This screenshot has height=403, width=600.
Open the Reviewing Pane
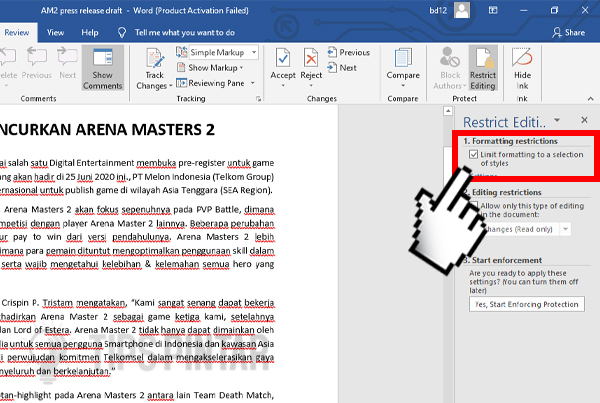tap(211, 83)
